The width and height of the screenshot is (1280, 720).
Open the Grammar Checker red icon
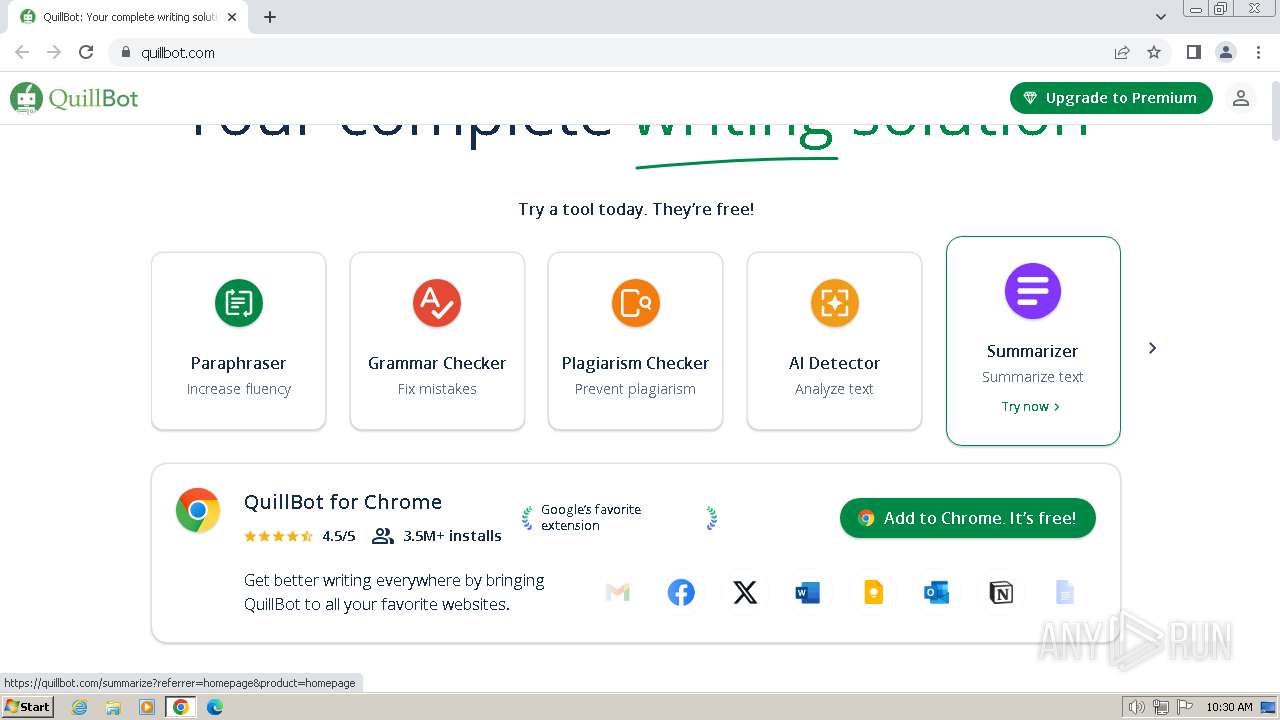coord(437,303)
